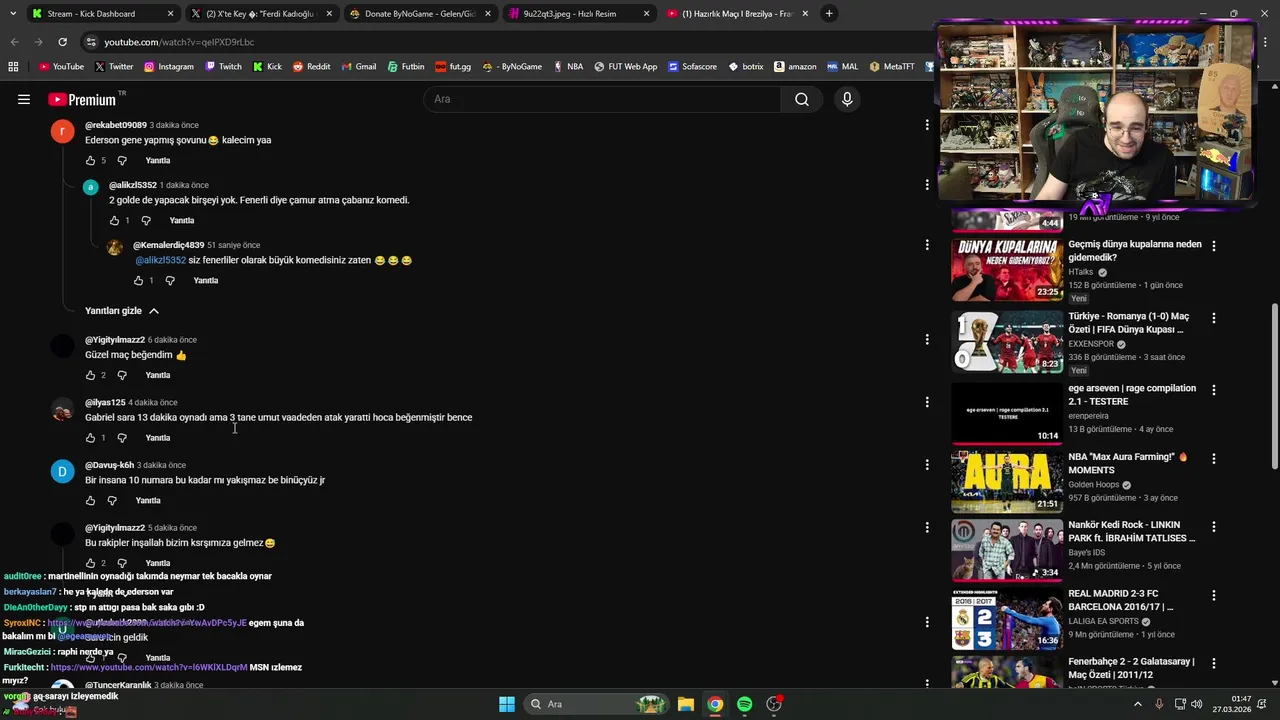Image resolution: width=1280 pixels, height=720 pixels.
Task: Start voice search with microphone icon
Action: [x=847, y=99]
